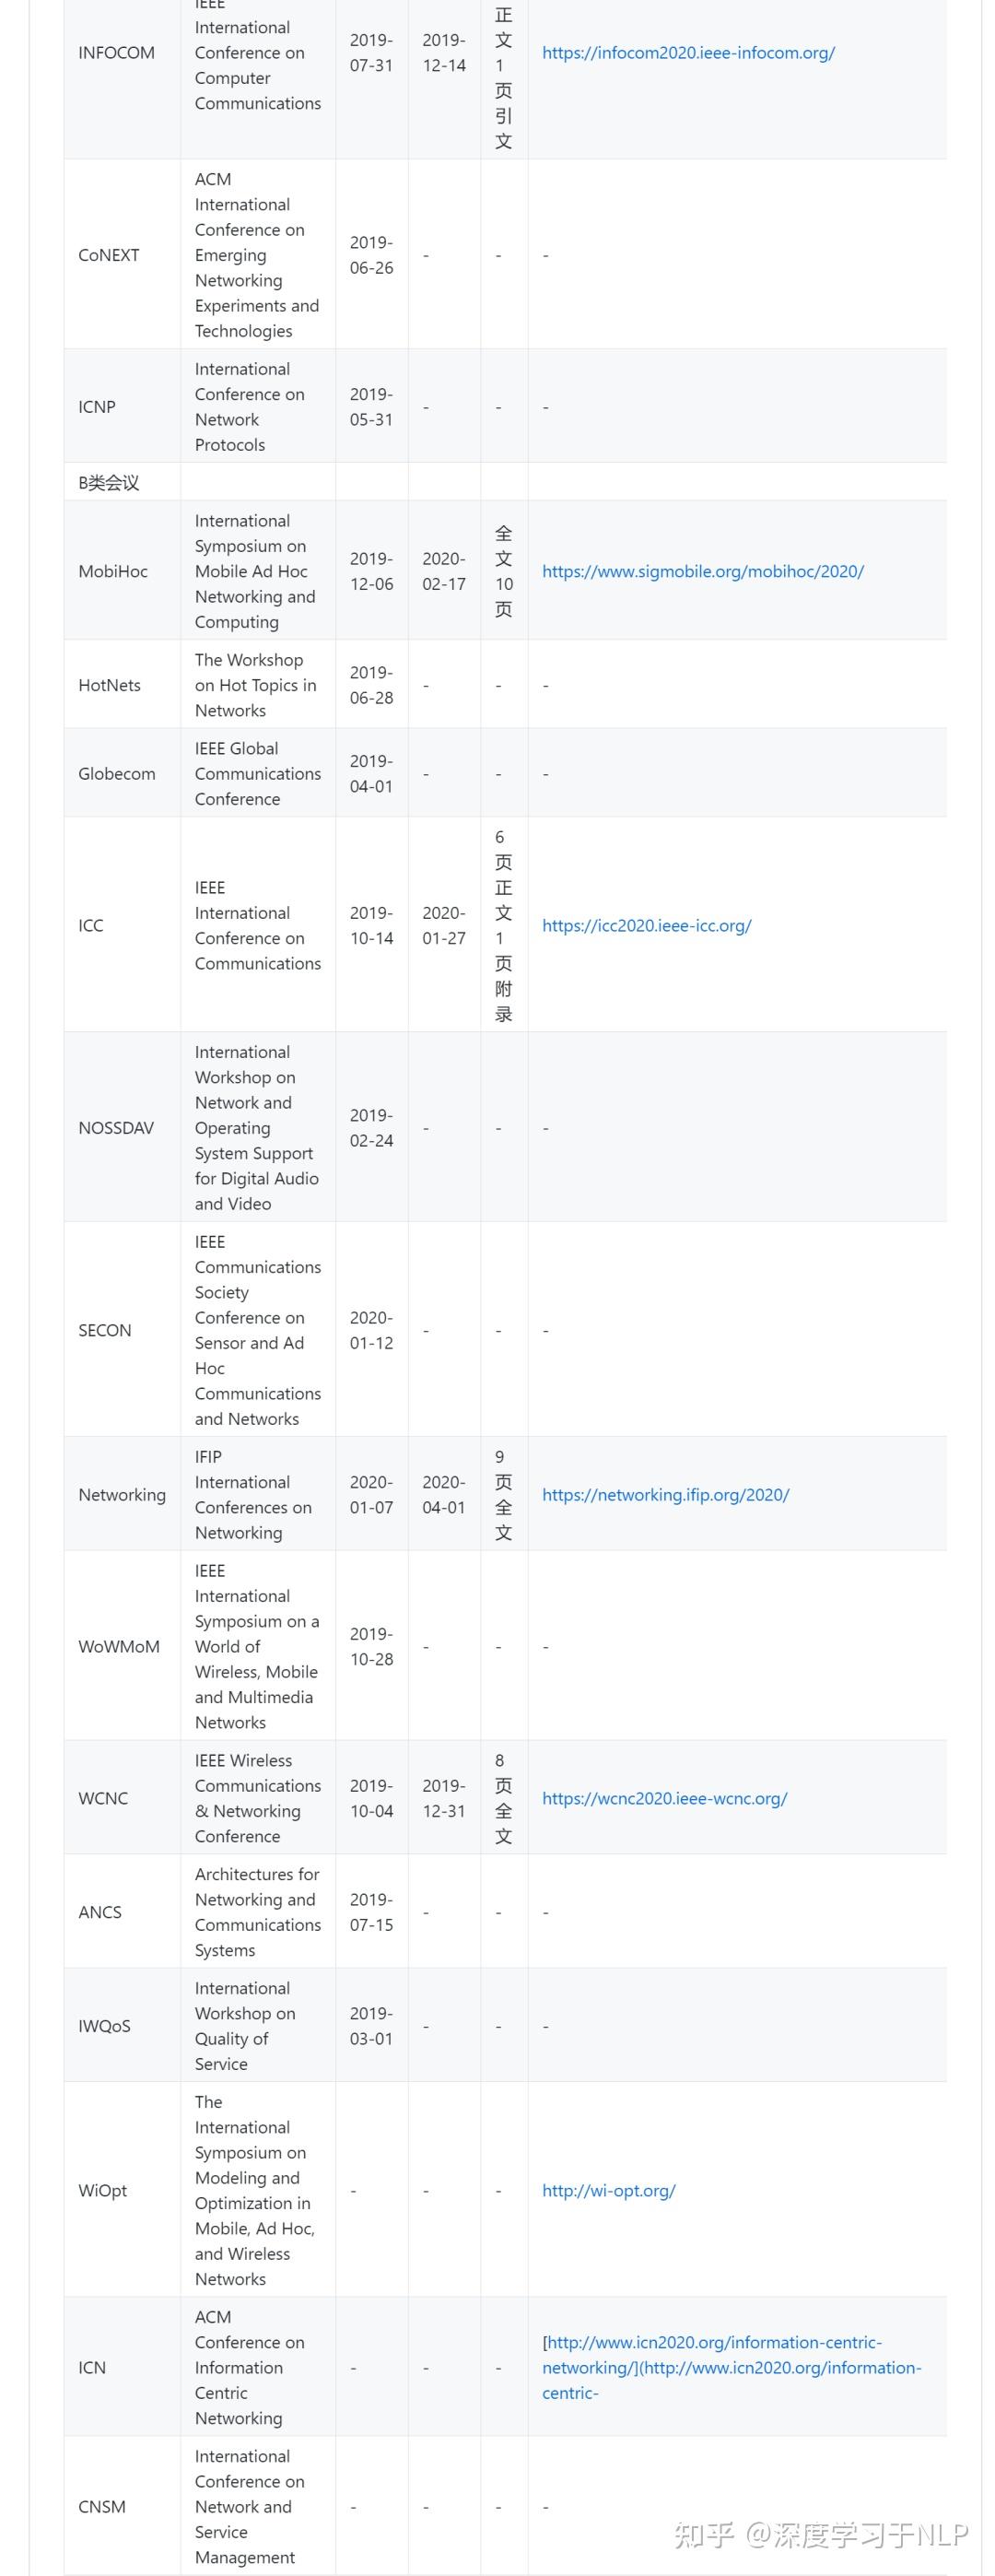Open the wi-opt.org link
Image resolution: width=995 pixels, height=2576 pixels.
608,2190
